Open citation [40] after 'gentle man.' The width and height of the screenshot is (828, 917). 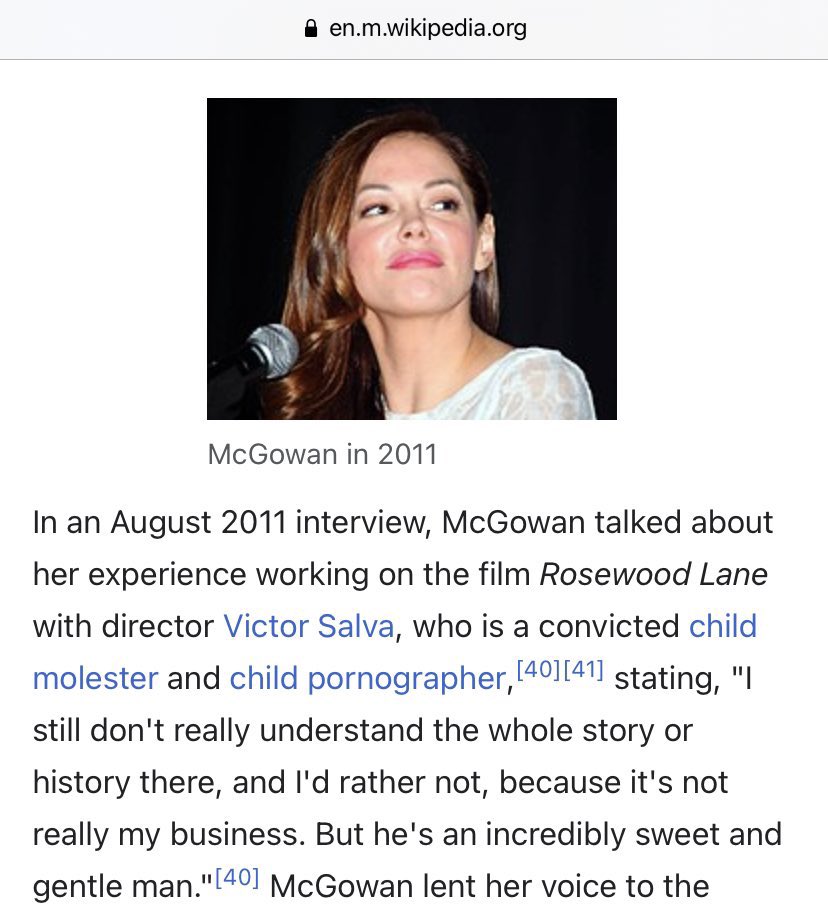click(237, 877)
